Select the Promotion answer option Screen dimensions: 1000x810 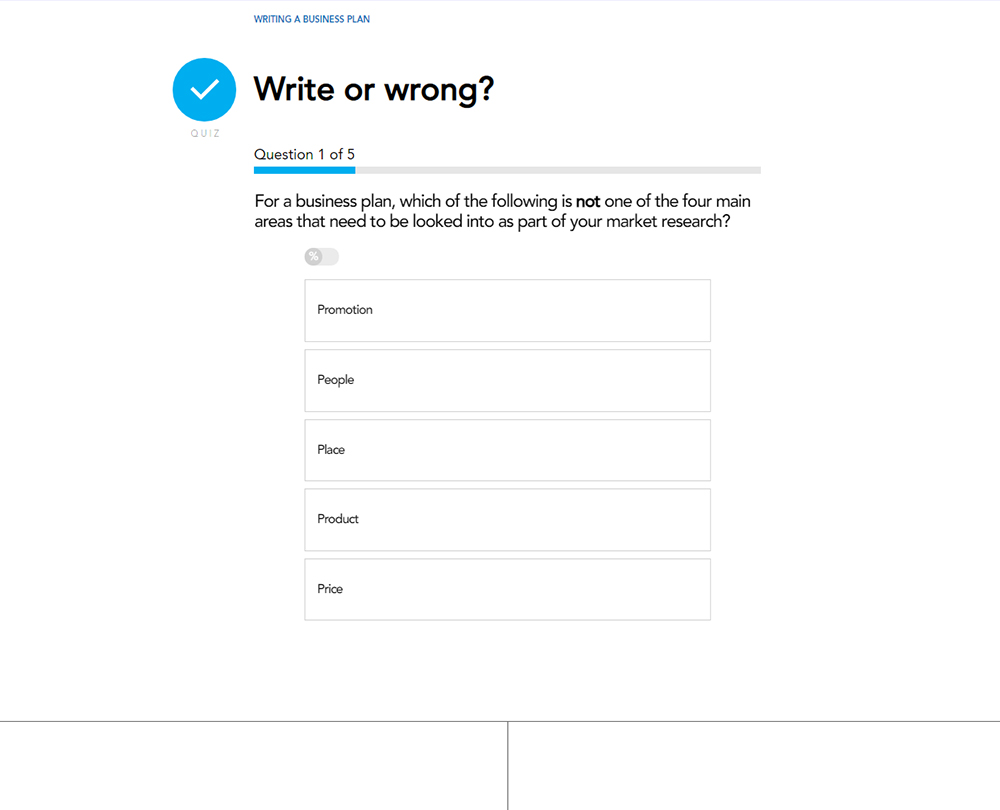[507, 310]
